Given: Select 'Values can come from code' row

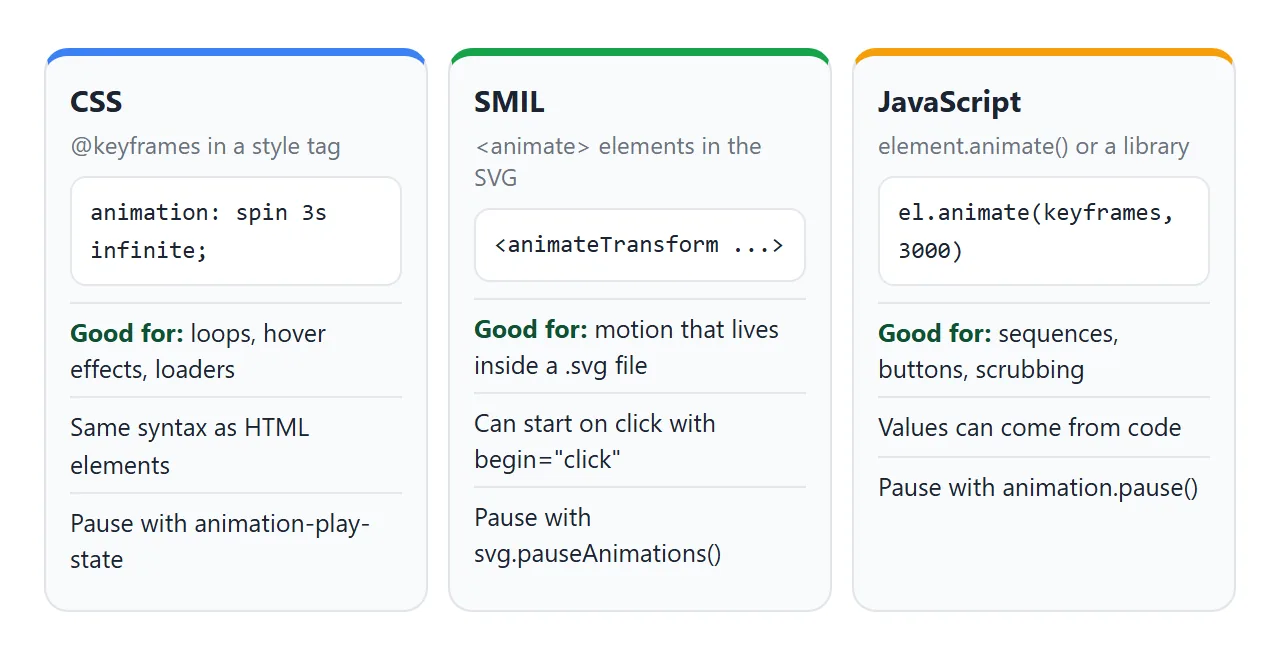Looking at the screenshot, I should 1044,428.
